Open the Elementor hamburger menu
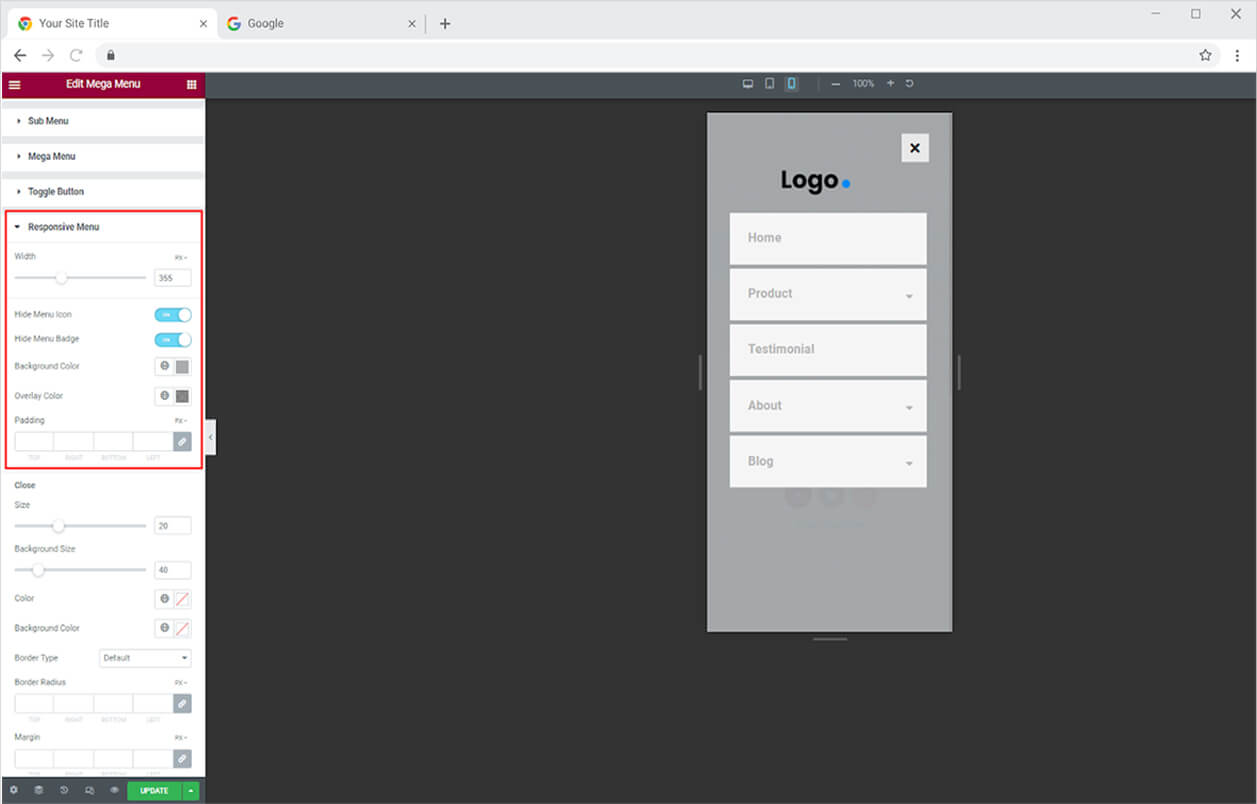1257x804 pixels. (14, 85)
